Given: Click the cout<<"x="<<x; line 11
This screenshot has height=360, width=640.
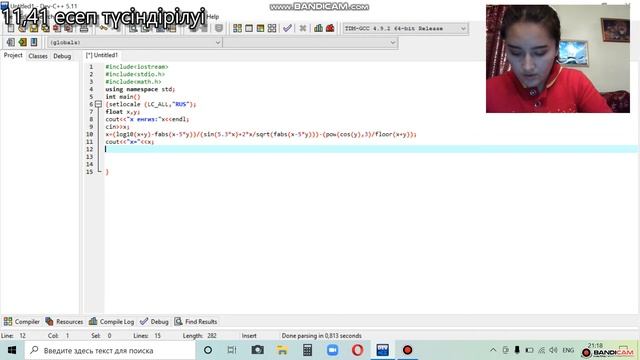Looking at the screenshot, I should [130, 142].
